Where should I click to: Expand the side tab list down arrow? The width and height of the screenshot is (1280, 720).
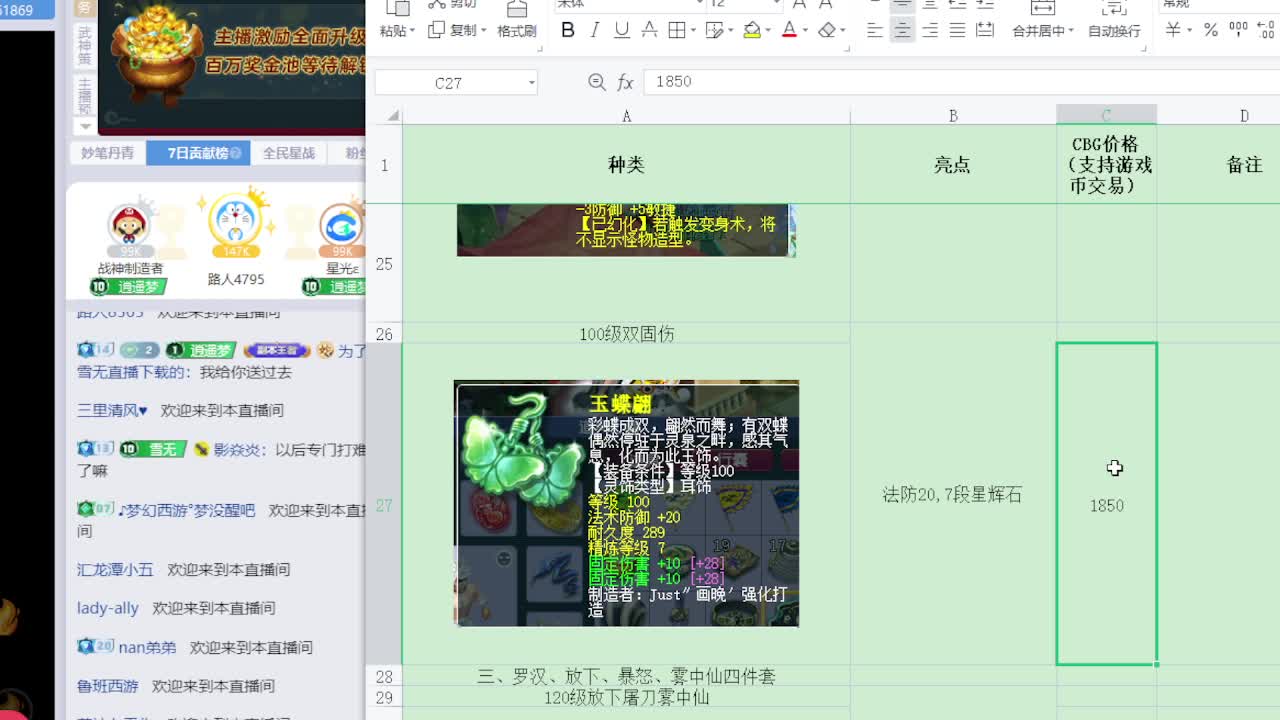(85, 125)
